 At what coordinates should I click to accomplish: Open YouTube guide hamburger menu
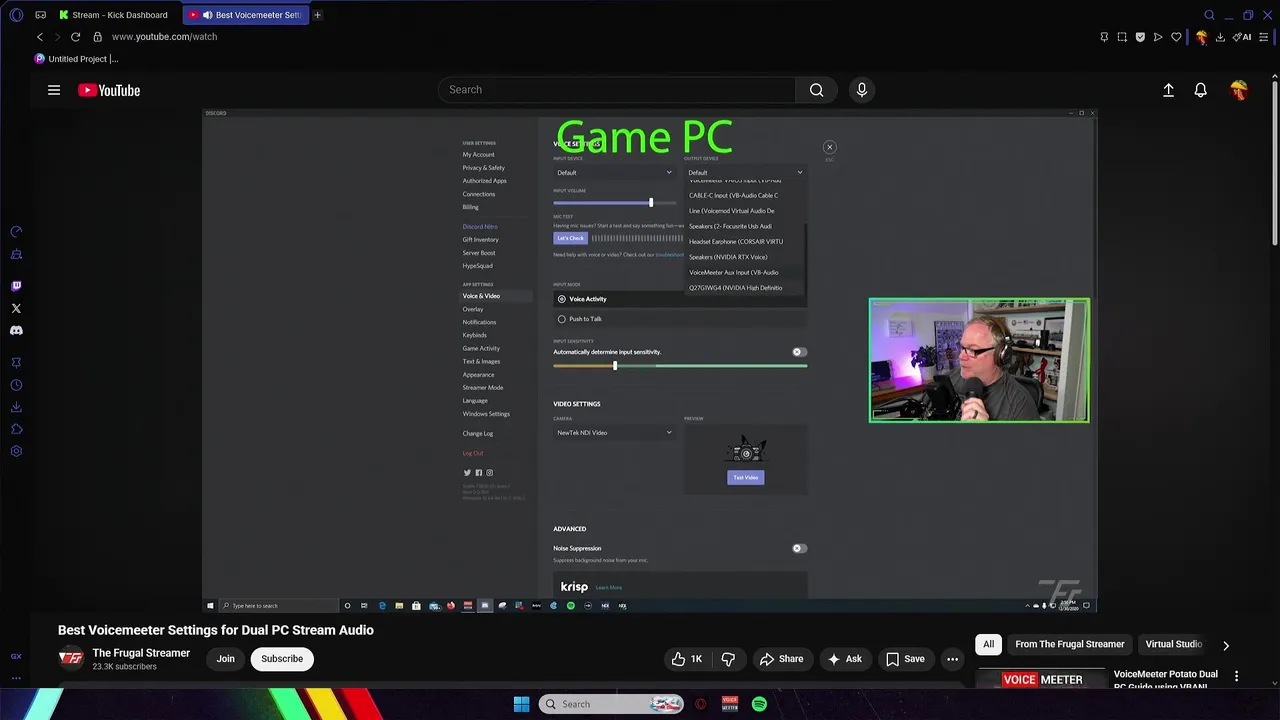(54, 90)
